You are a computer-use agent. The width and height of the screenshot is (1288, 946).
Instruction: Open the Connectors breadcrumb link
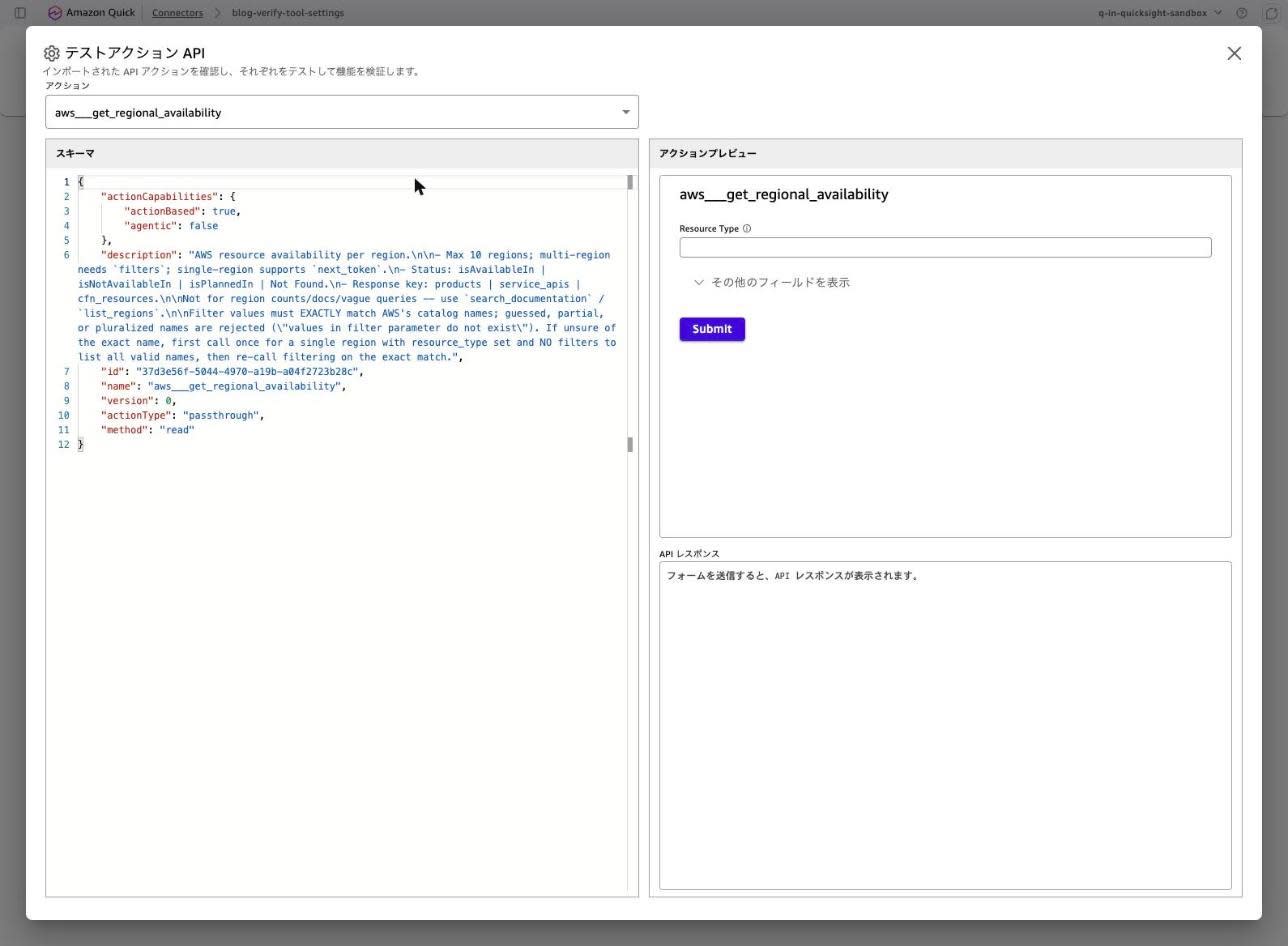point(177,13)
